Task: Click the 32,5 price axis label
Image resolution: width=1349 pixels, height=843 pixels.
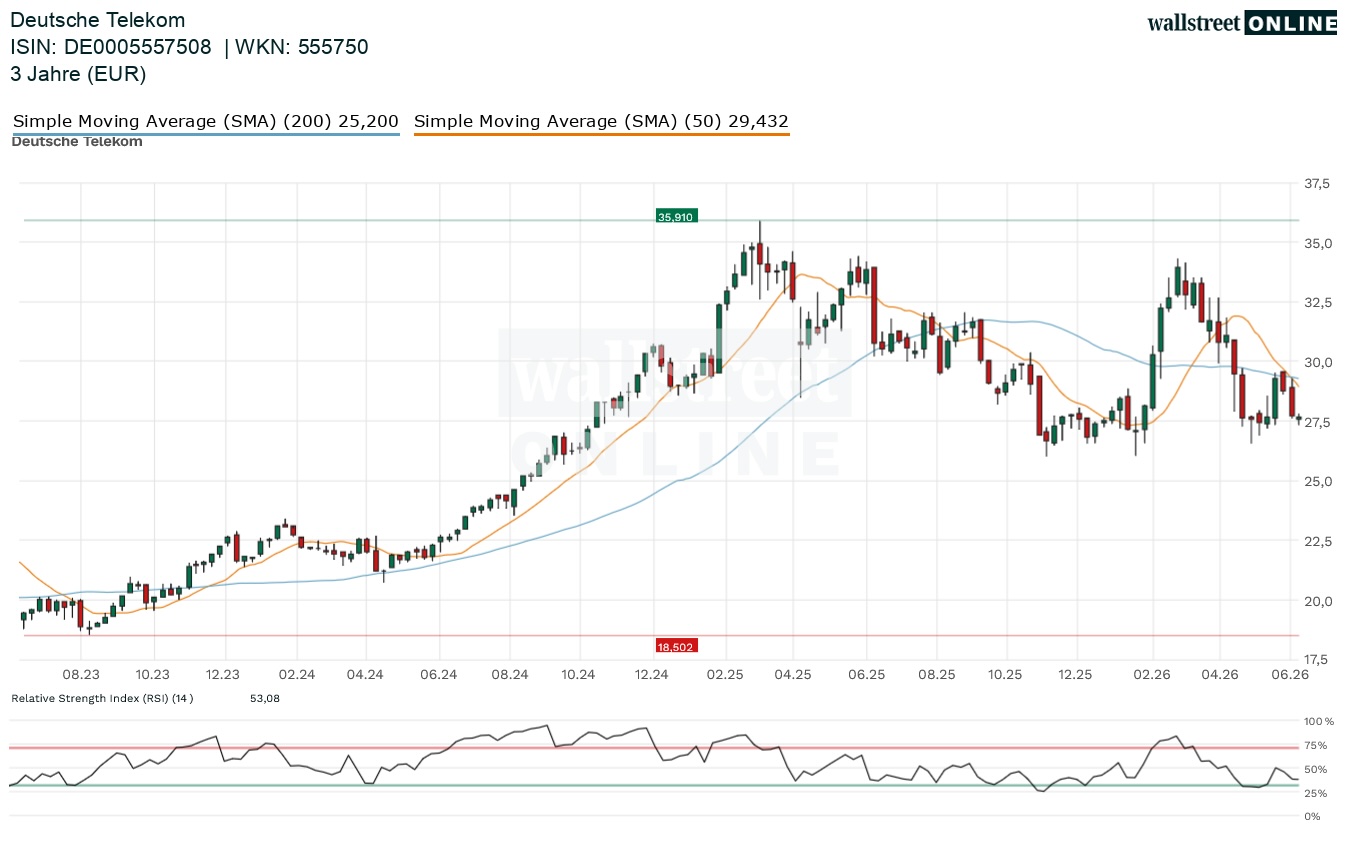Action: pyautogui.click(x=1318, y=303)
